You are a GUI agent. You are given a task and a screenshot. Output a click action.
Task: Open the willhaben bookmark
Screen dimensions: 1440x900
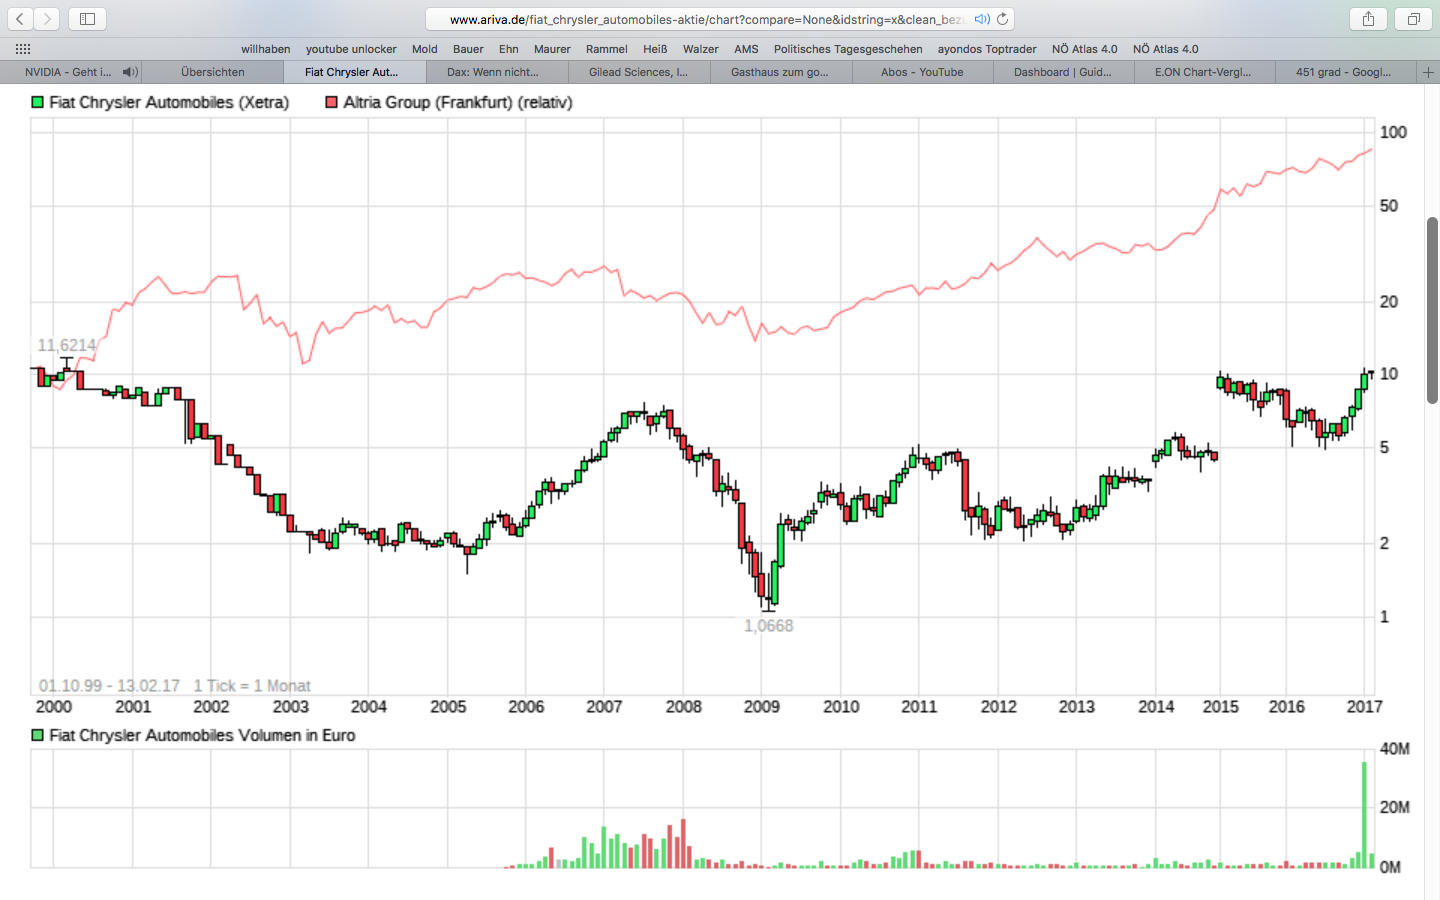[x=266, y=49]
